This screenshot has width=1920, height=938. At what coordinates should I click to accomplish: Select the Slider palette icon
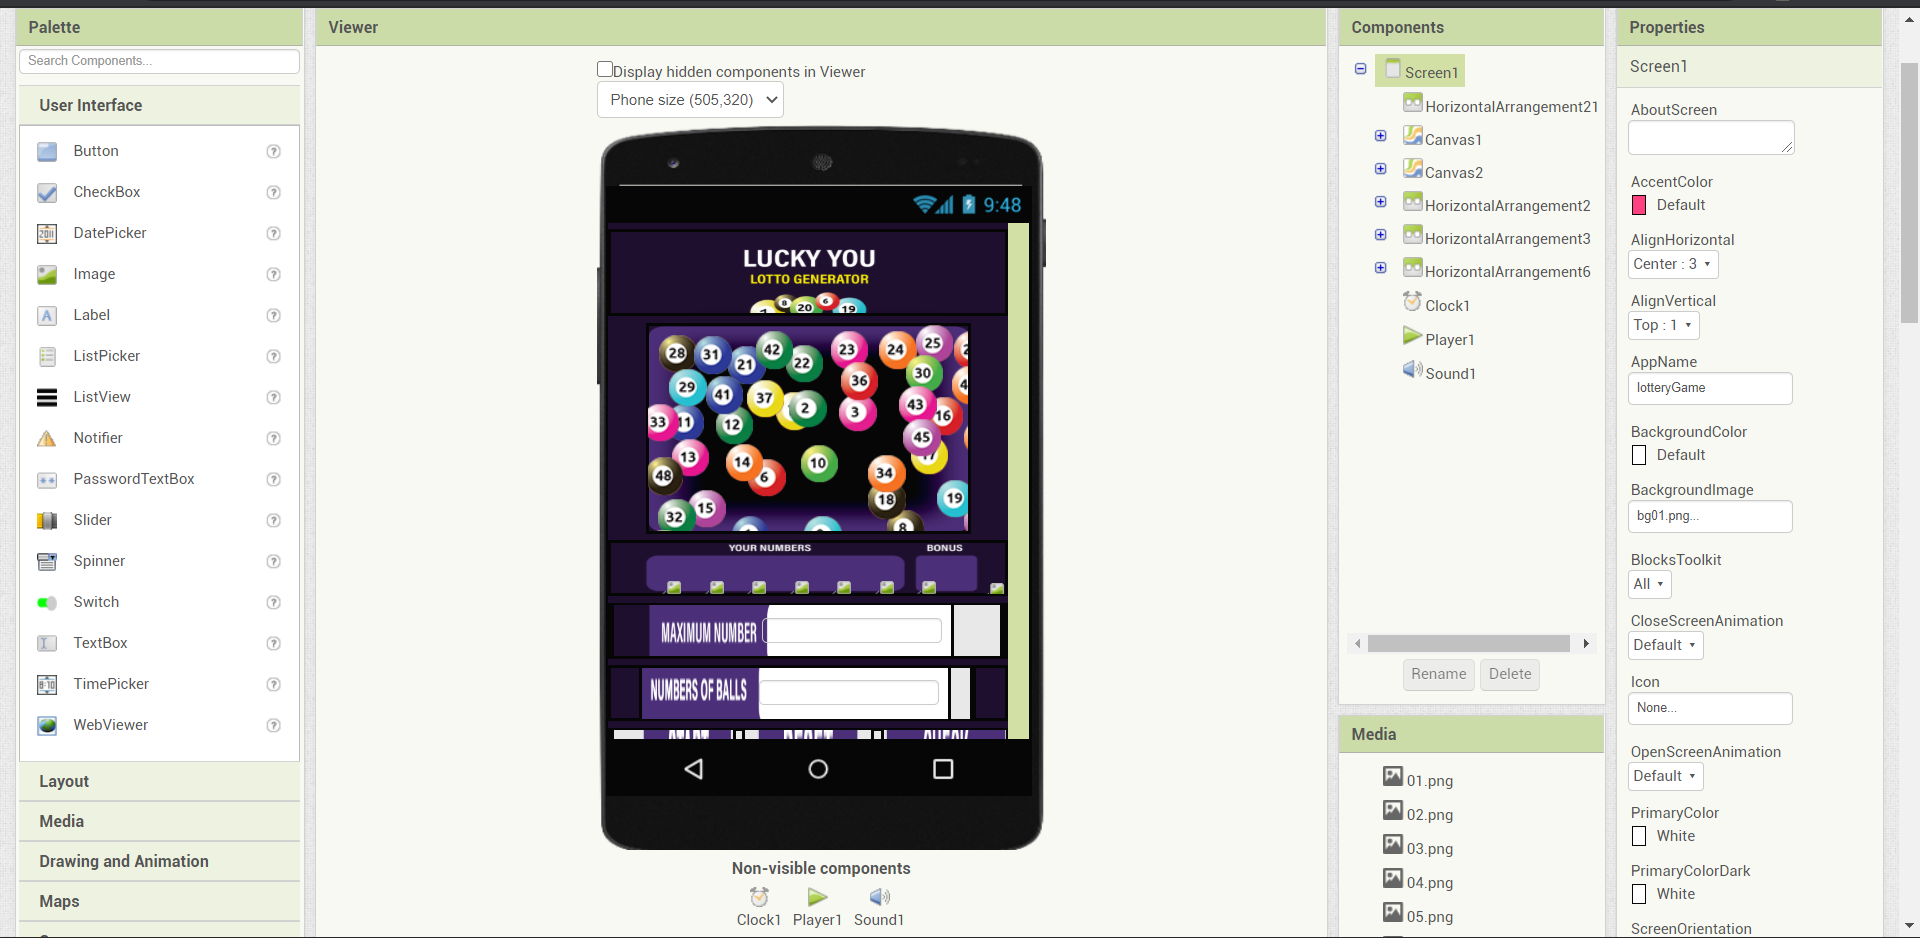[x=47, y=521]
